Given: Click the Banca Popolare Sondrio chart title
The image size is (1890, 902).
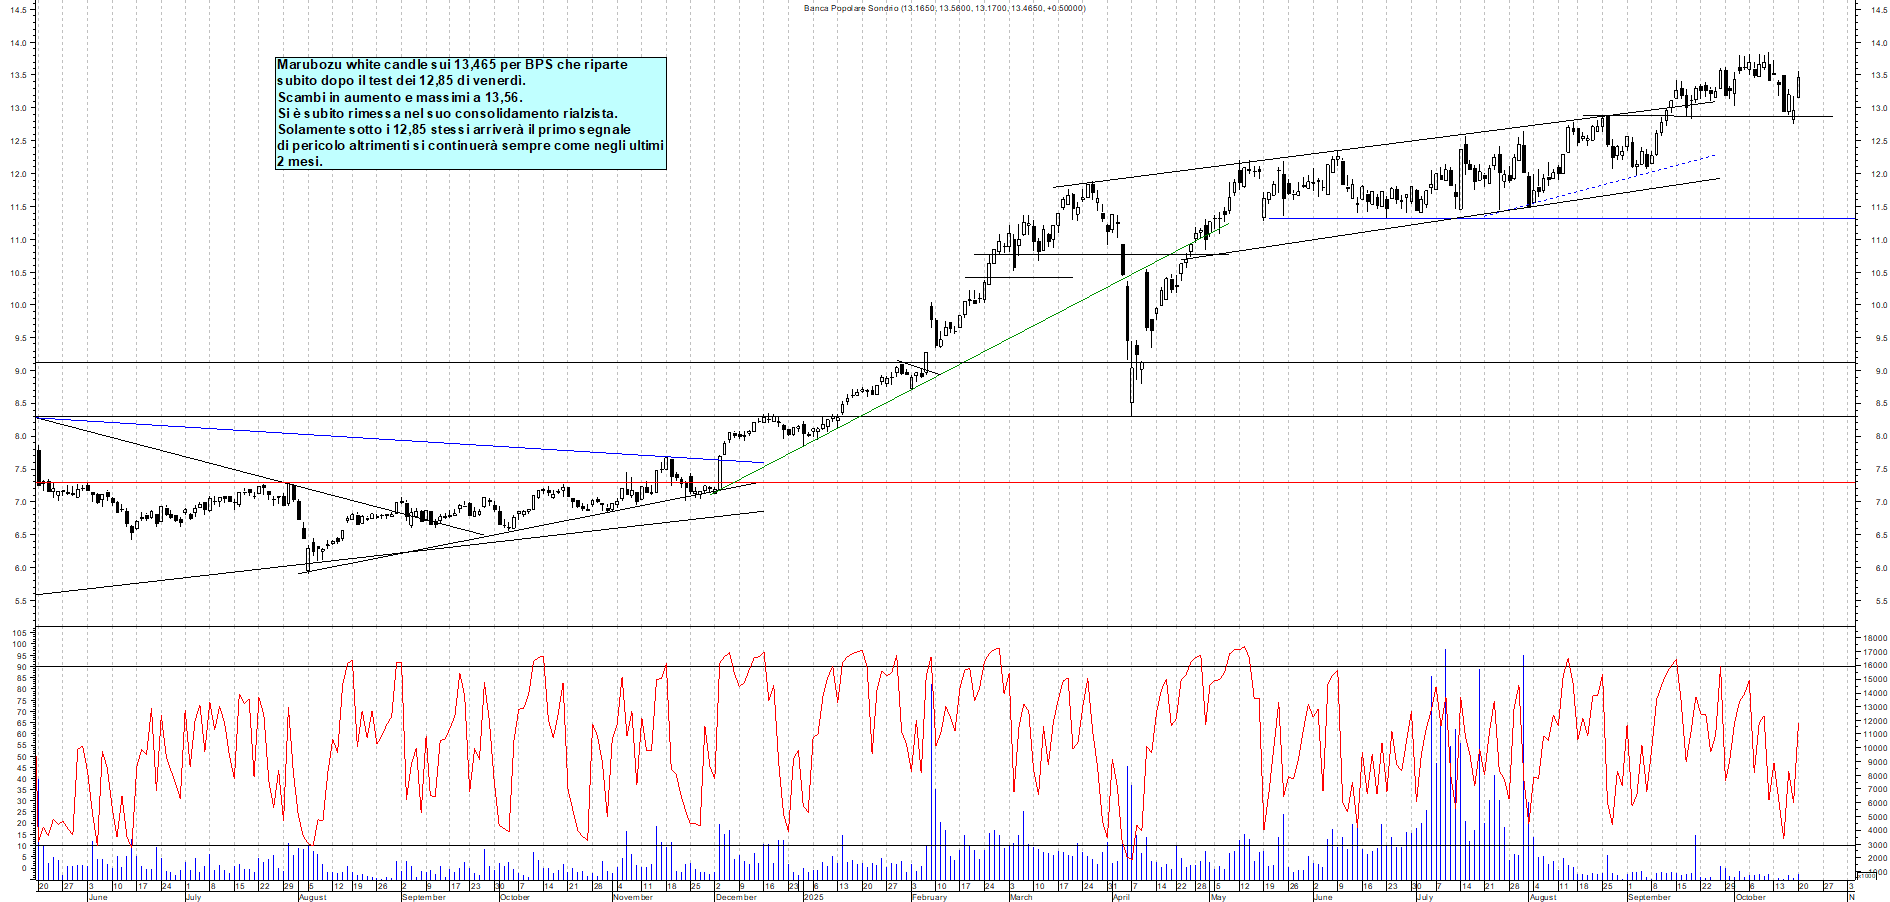Looking at the screenshot, I should click(x=944, y=8).
